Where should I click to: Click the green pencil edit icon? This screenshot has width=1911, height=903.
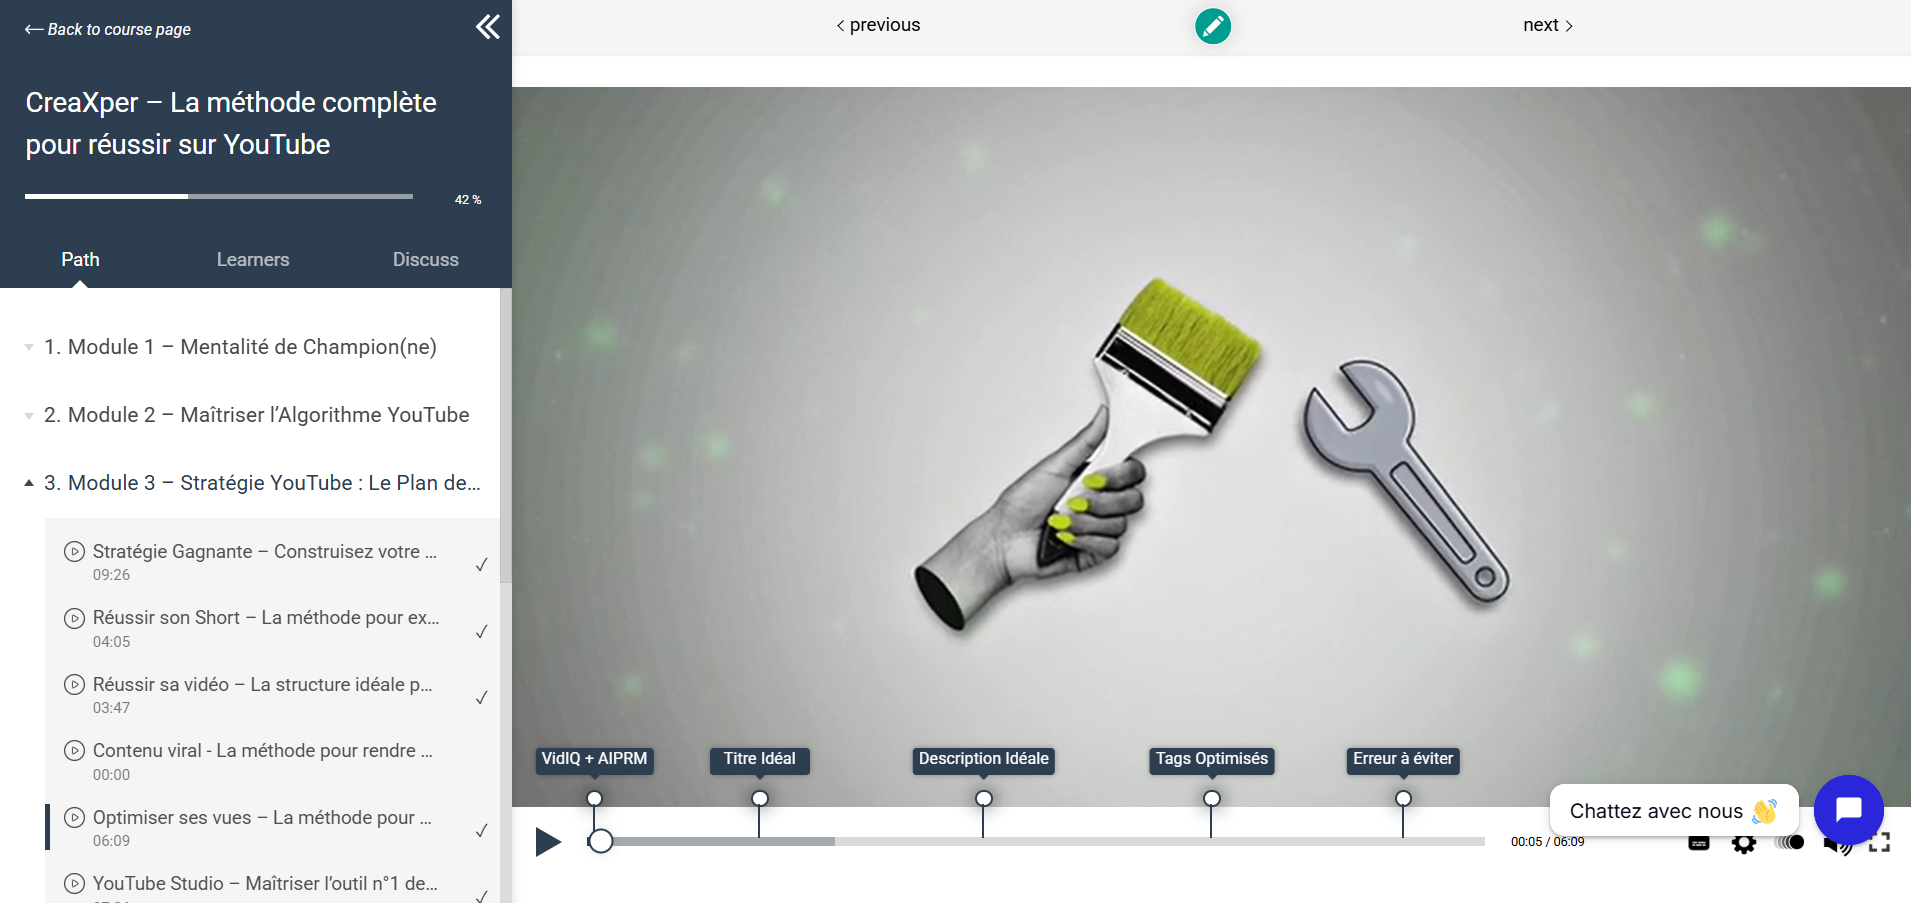(1212, 26)
